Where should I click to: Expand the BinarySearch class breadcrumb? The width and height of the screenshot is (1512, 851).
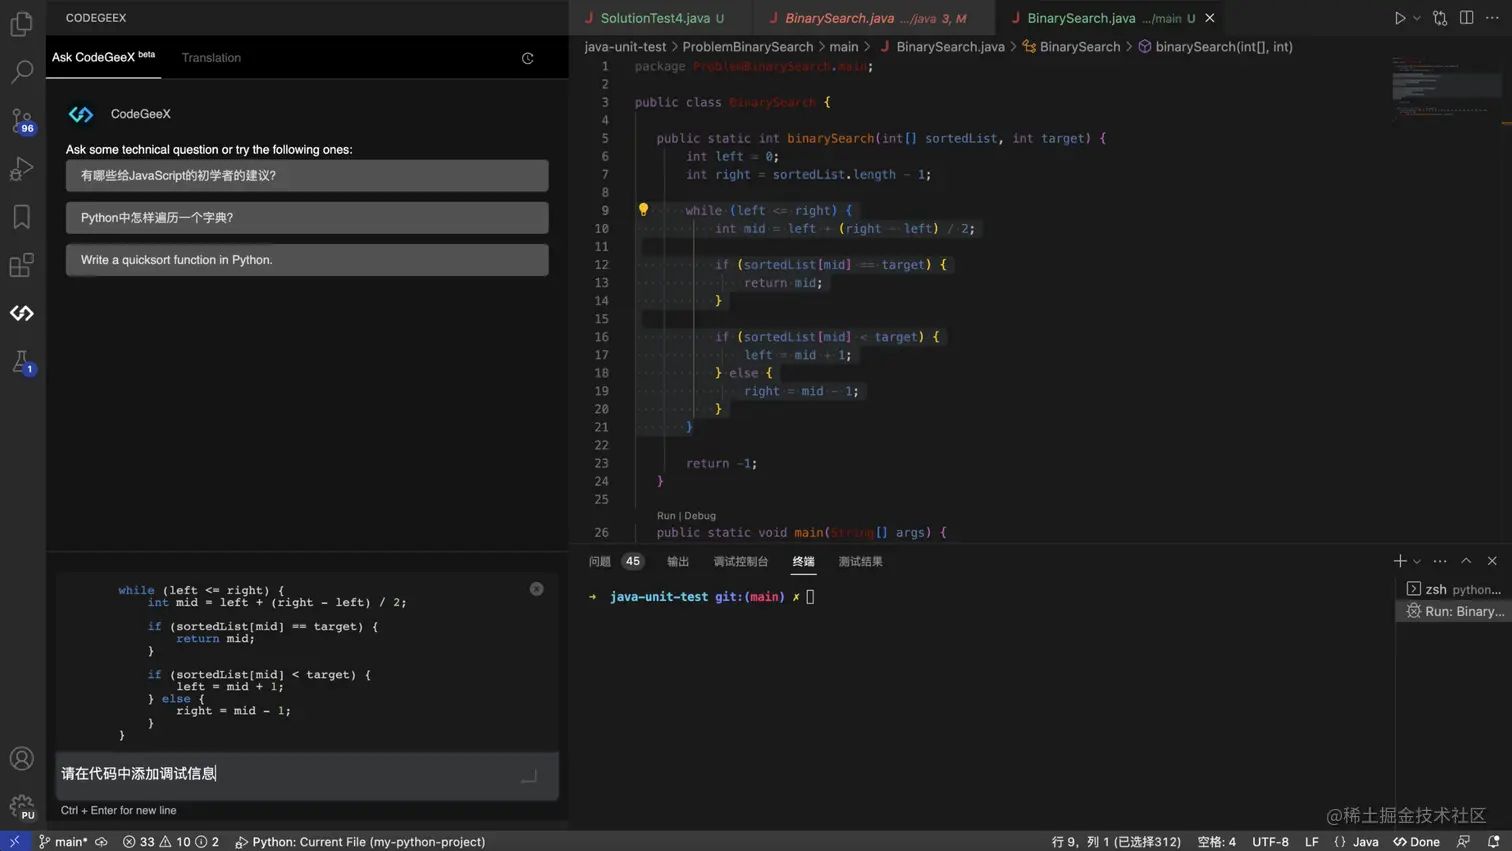(1071, 47)
